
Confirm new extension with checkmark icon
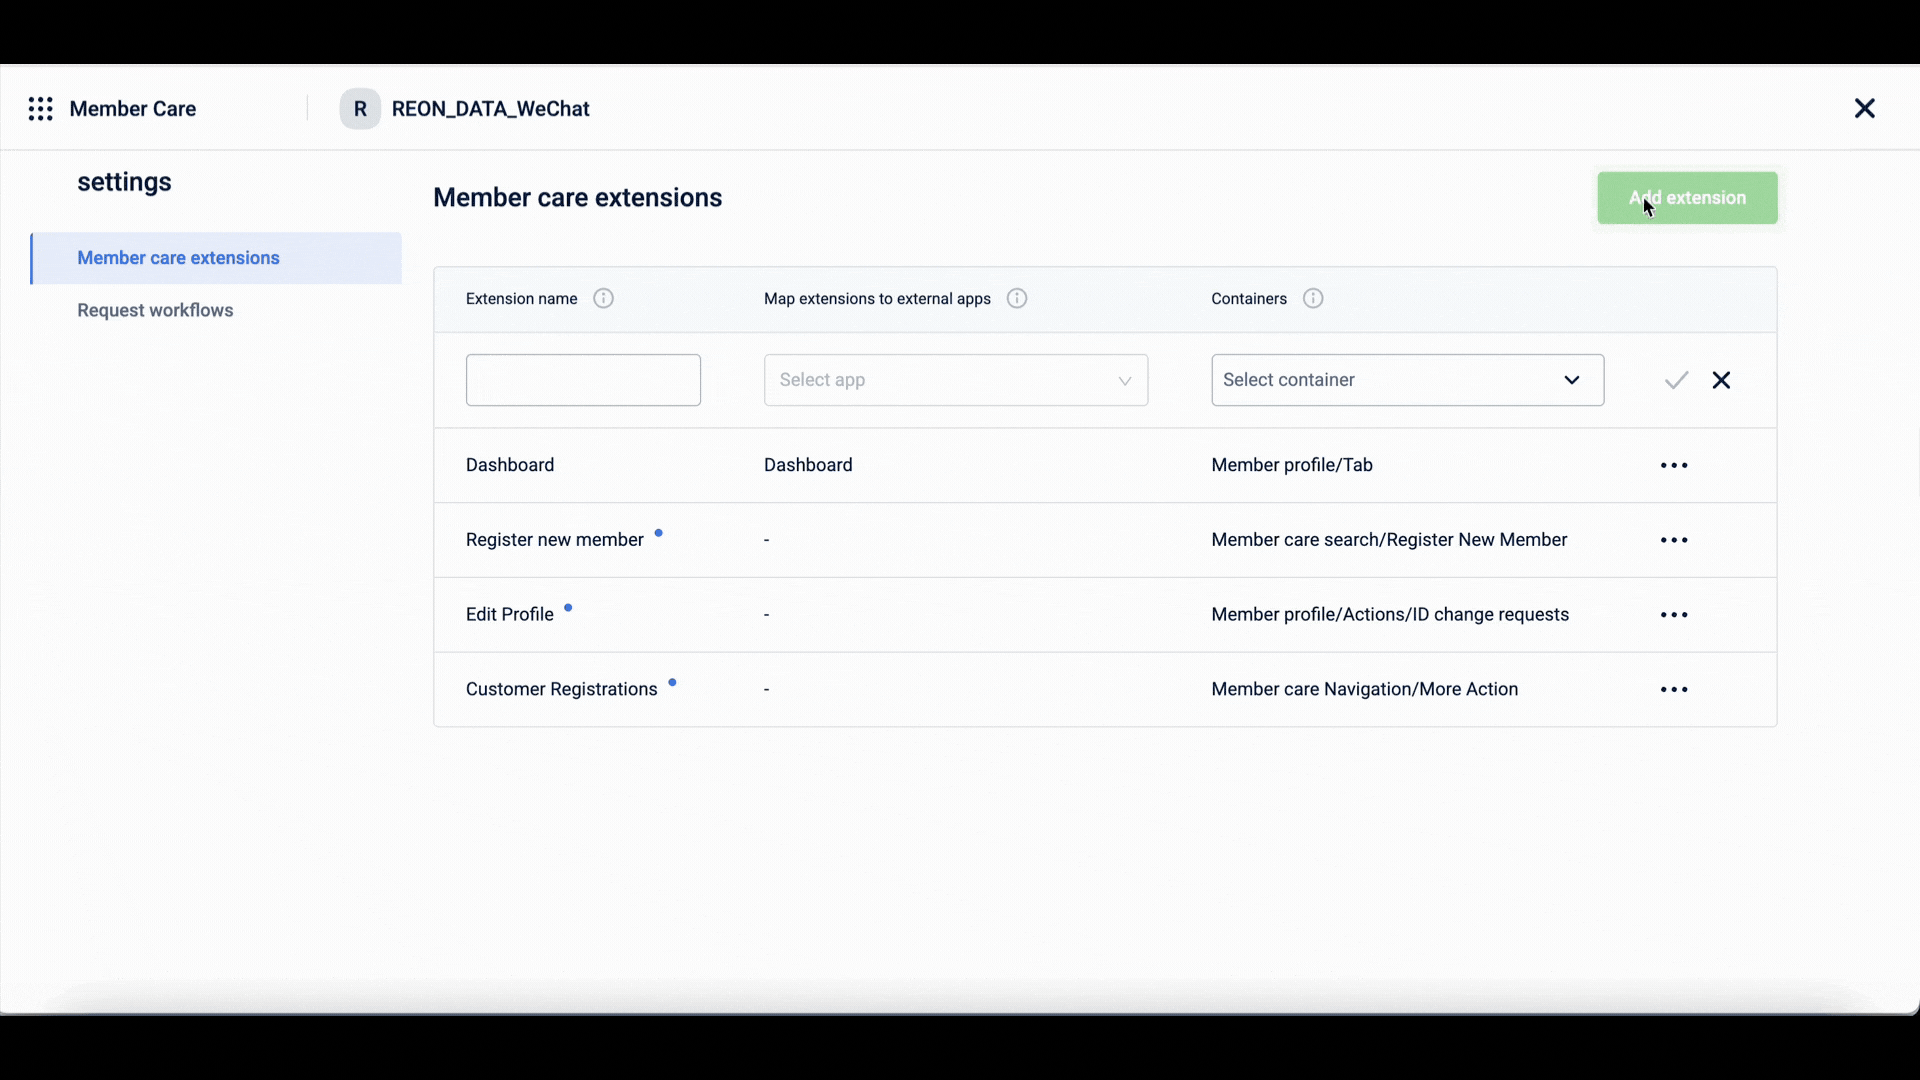click(x=1676, y=380)
